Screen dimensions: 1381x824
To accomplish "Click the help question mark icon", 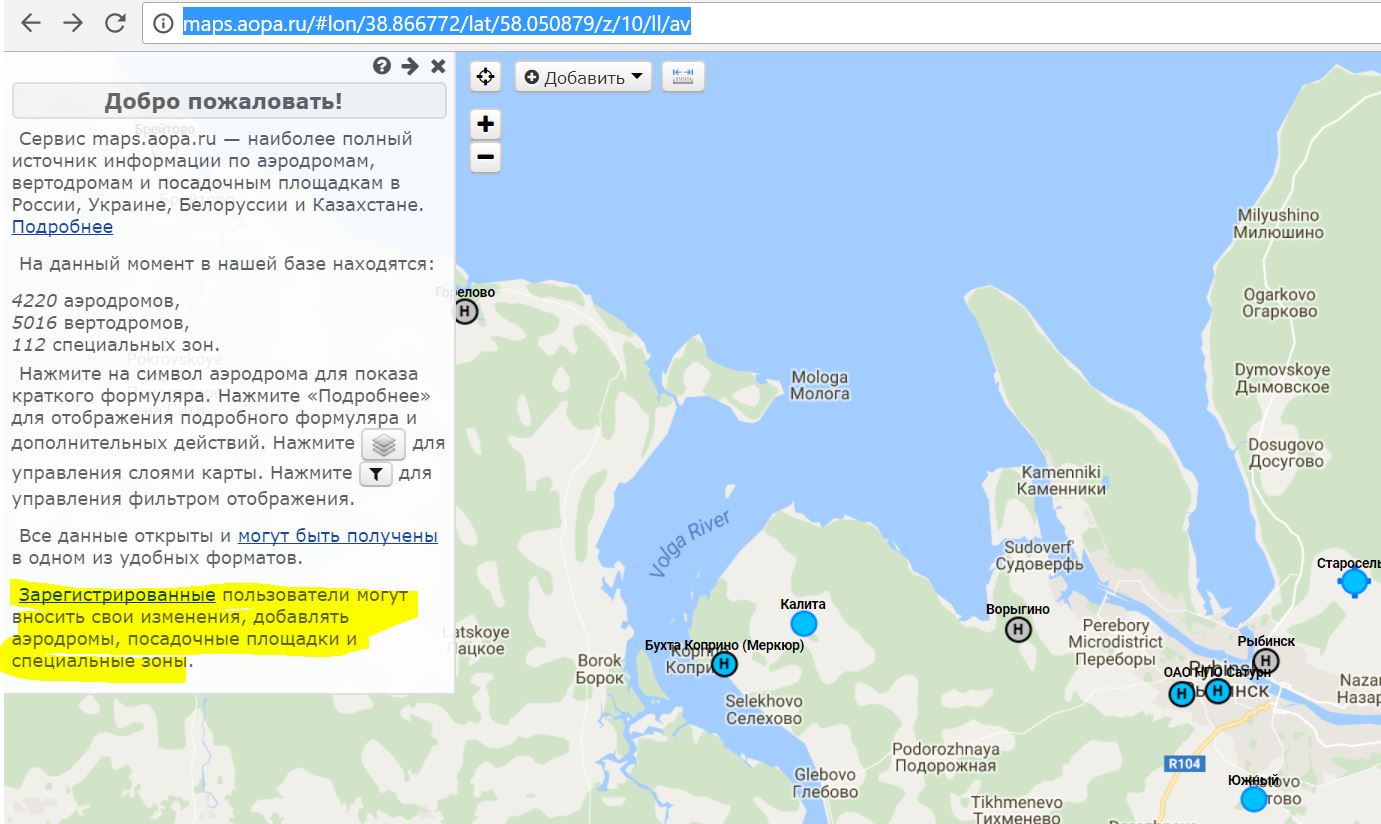I will [382, 66].
